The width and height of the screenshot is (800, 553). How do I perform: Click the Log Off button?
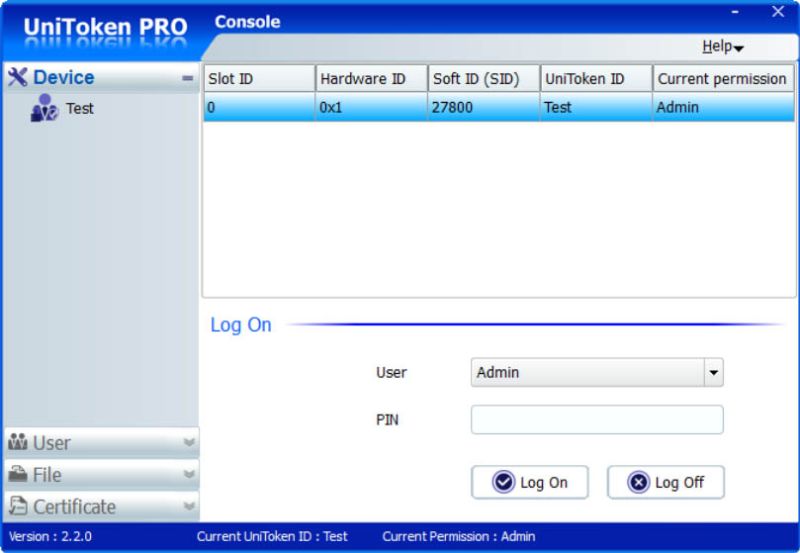665,482
